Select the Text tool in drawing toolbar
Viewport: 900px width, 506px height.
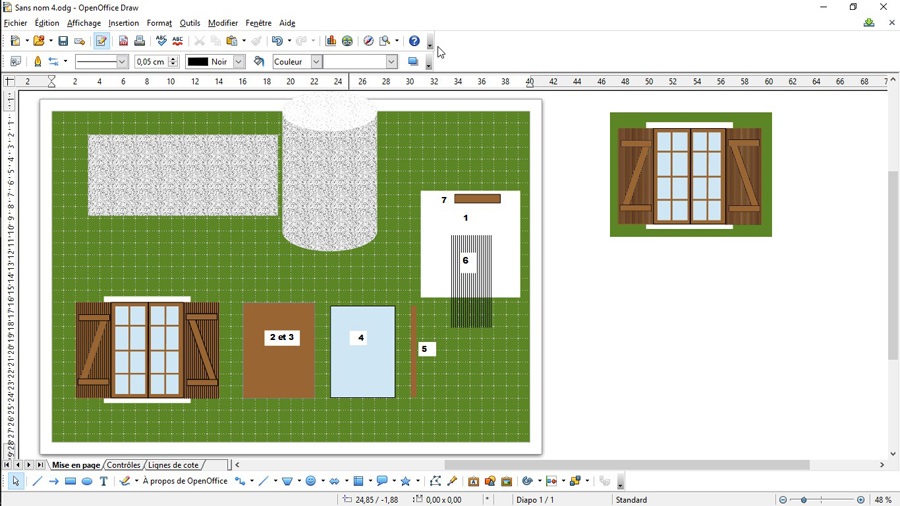[103, 481]
